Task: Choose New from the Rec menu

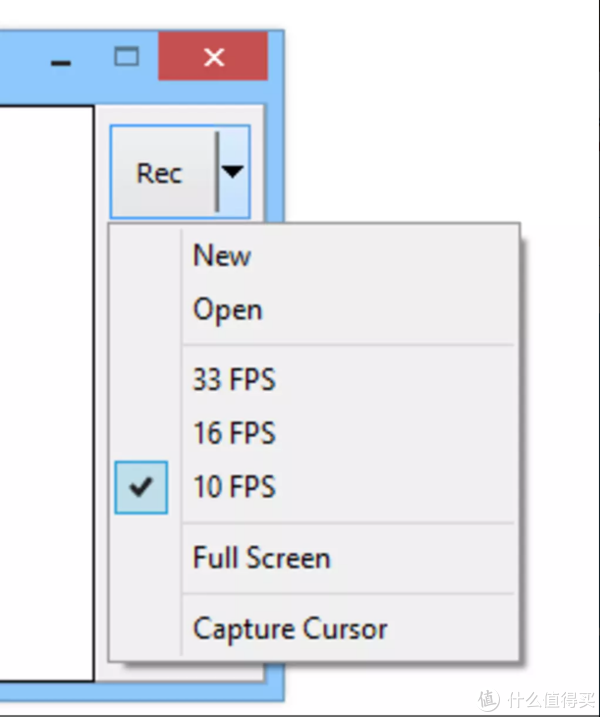Action: click(222, 256)
